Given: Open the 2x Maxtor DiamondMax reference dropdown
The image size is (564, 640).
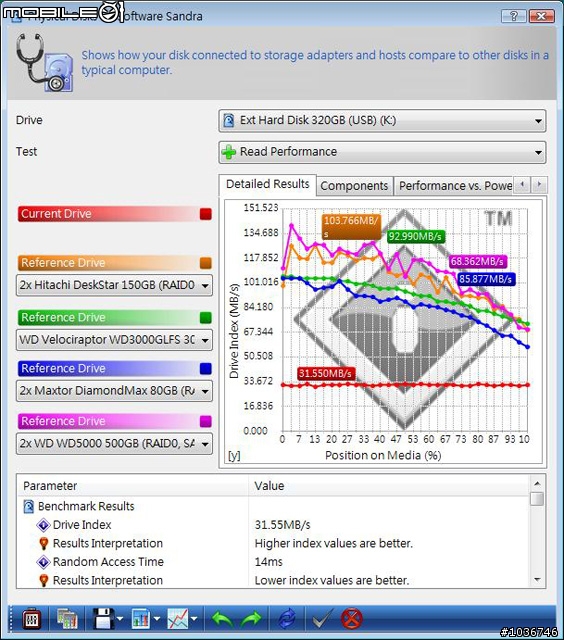Looking at the screenshot, I should click(114, 391).
